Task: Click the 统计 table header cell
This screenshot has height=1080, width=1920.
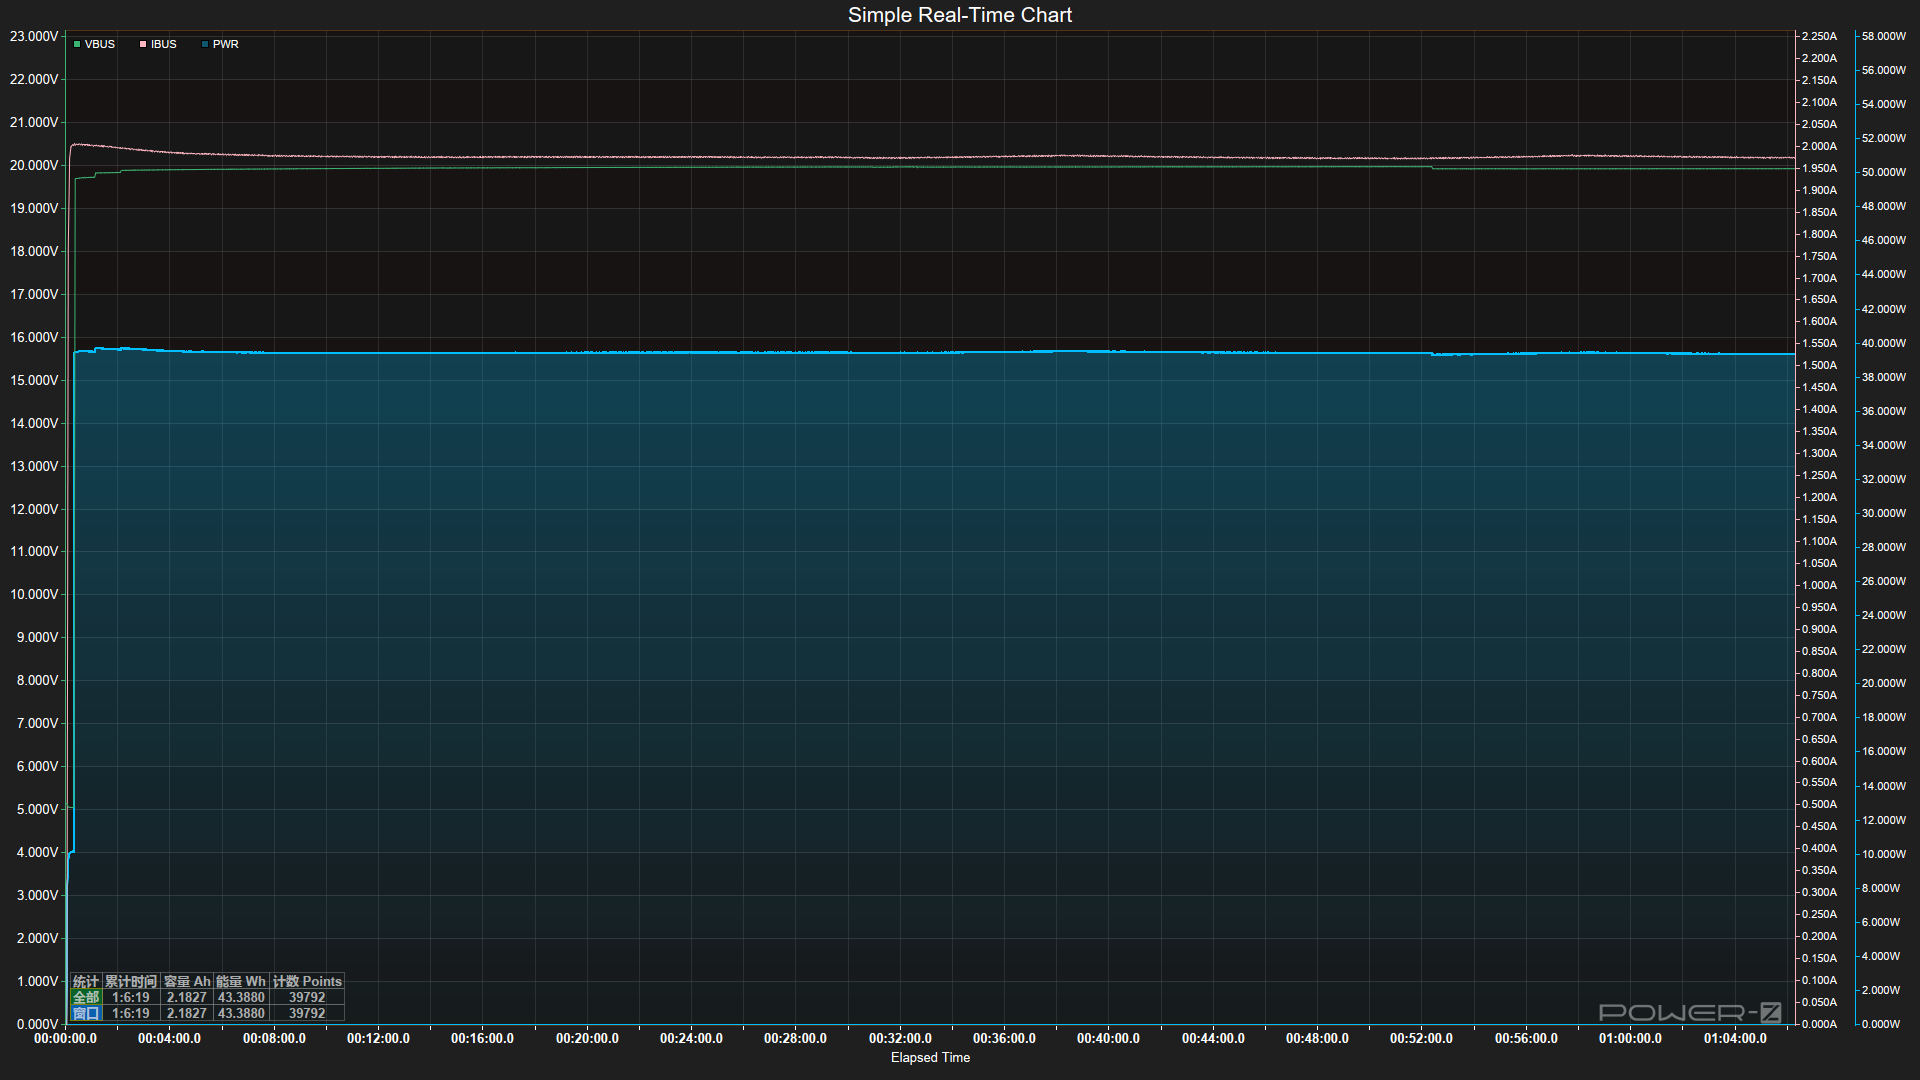Action: coord(86,981)
